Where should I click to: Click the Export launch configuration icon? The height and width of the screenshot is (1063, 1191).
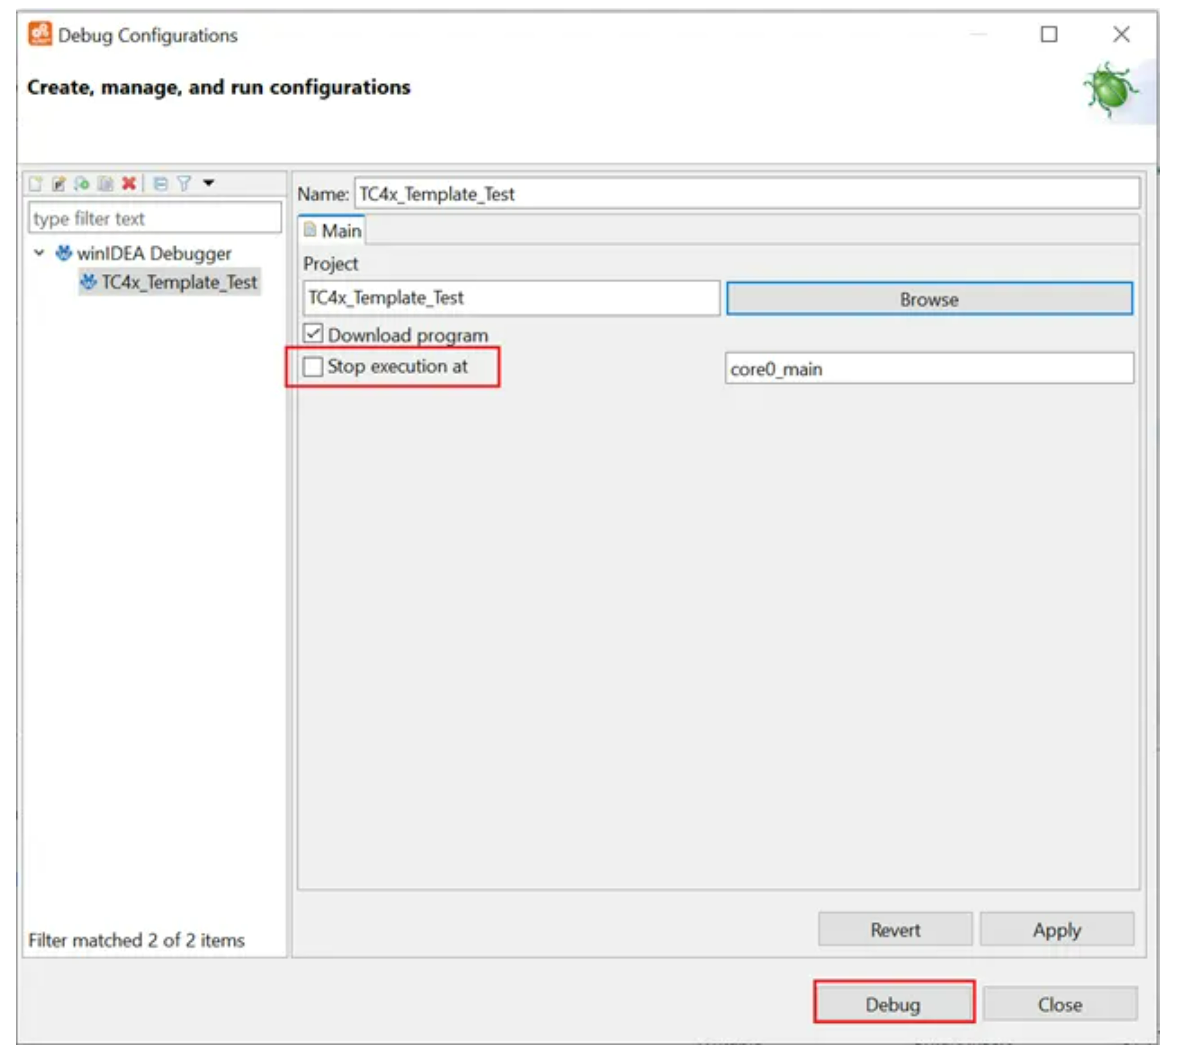pyautogui.click(x=82, y=184)
